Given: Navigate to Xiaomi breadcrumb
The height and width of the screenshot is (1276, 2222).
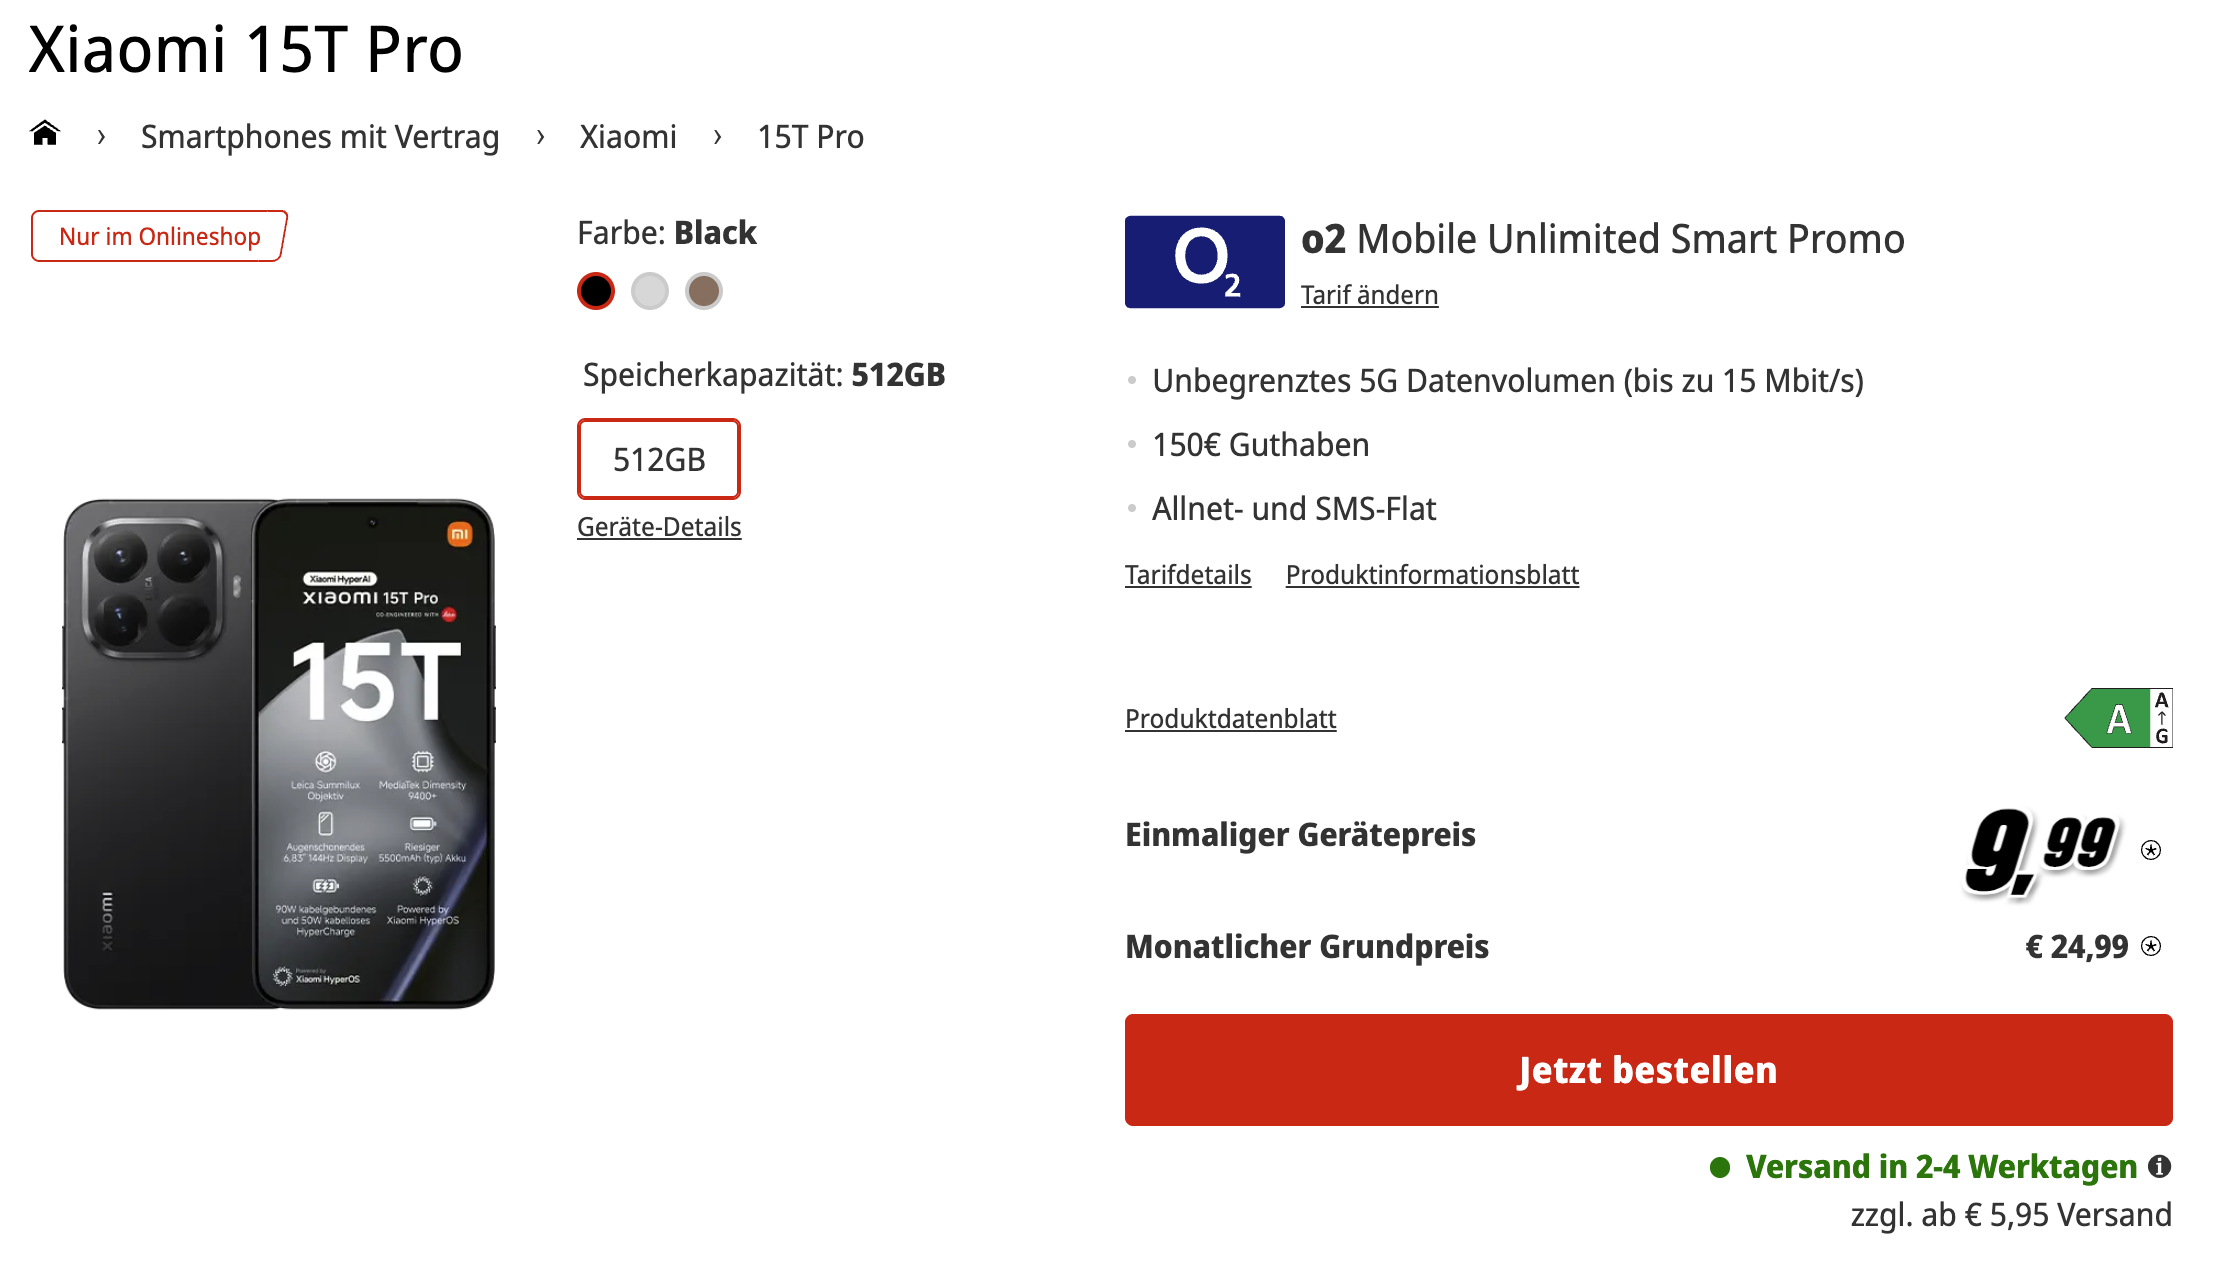Looking at the screenshot, I should 628,137.
